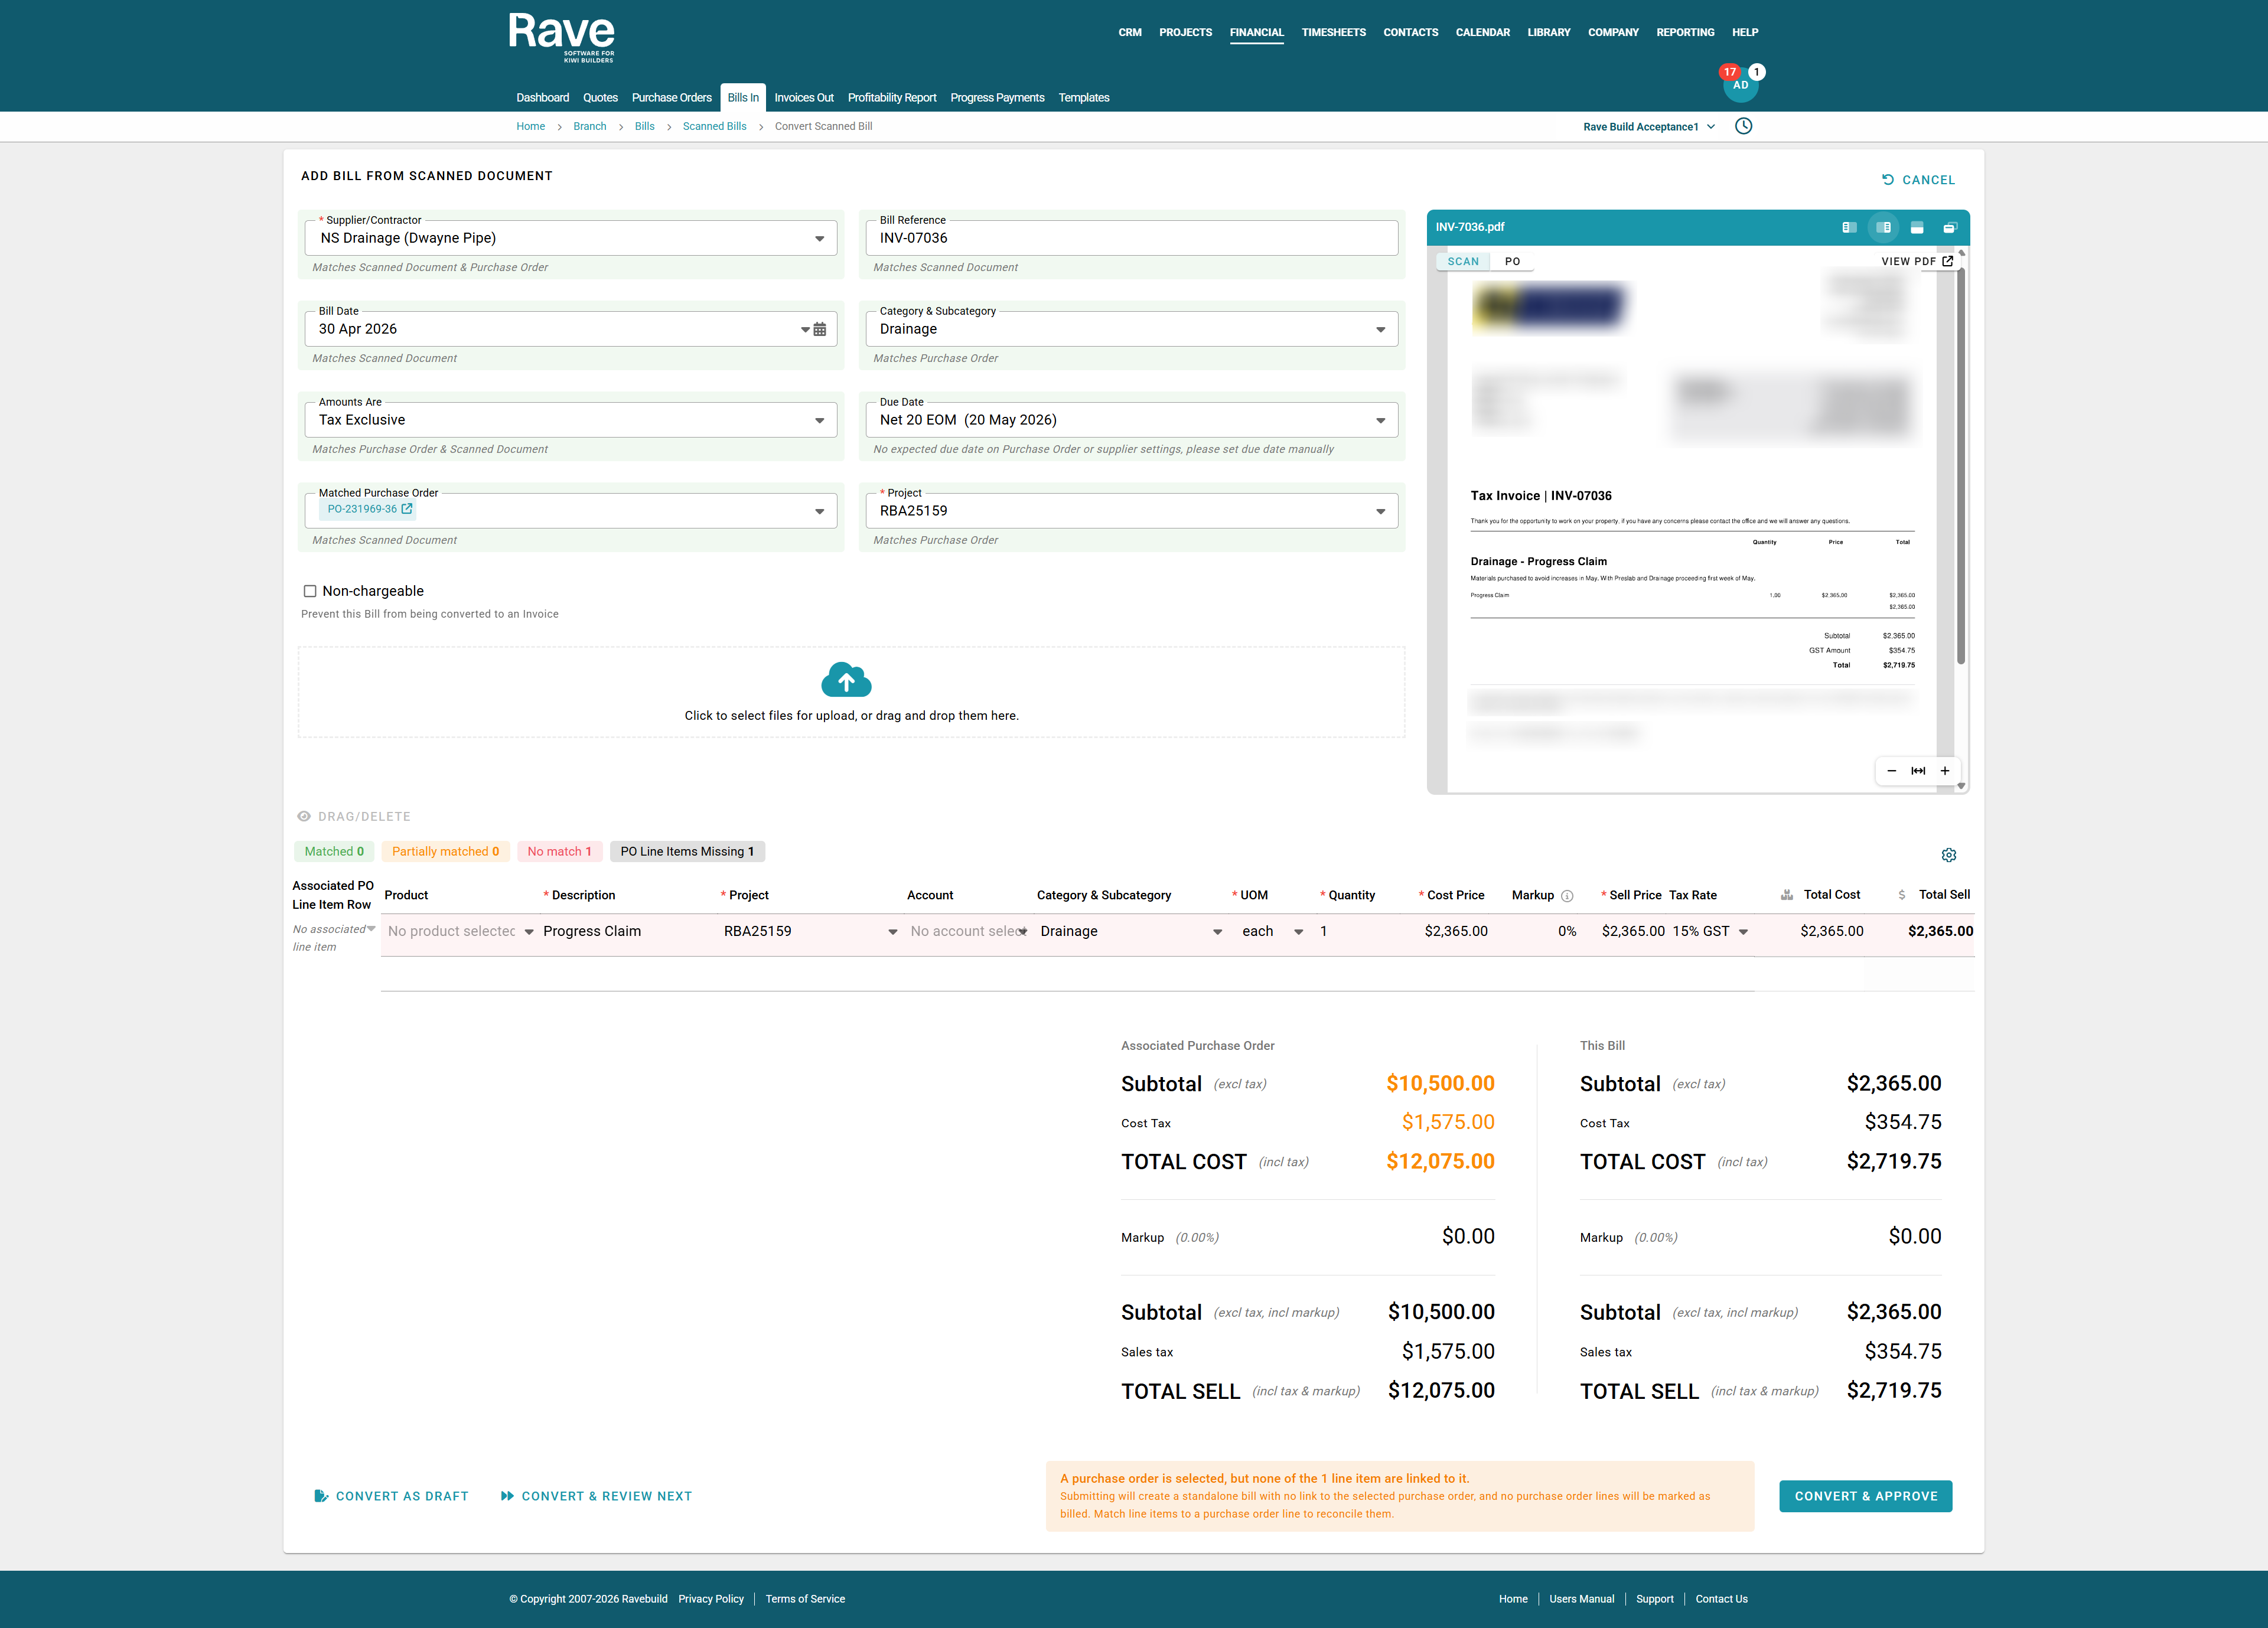
Task: Expand the Supplier/Contractor dropdown
Action: (819, 238)
